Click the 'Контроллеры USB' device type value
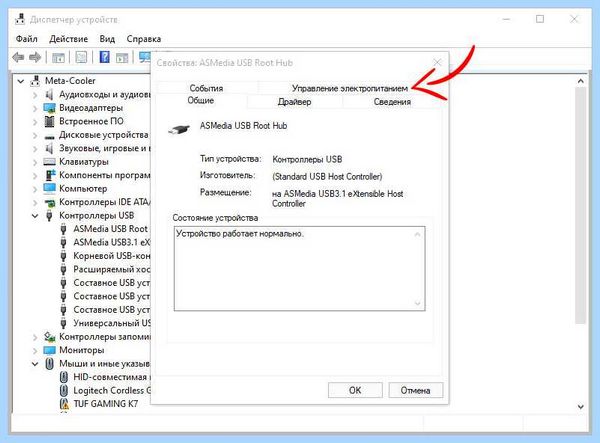This screenshot has width=600, height=443. (307, 160)
